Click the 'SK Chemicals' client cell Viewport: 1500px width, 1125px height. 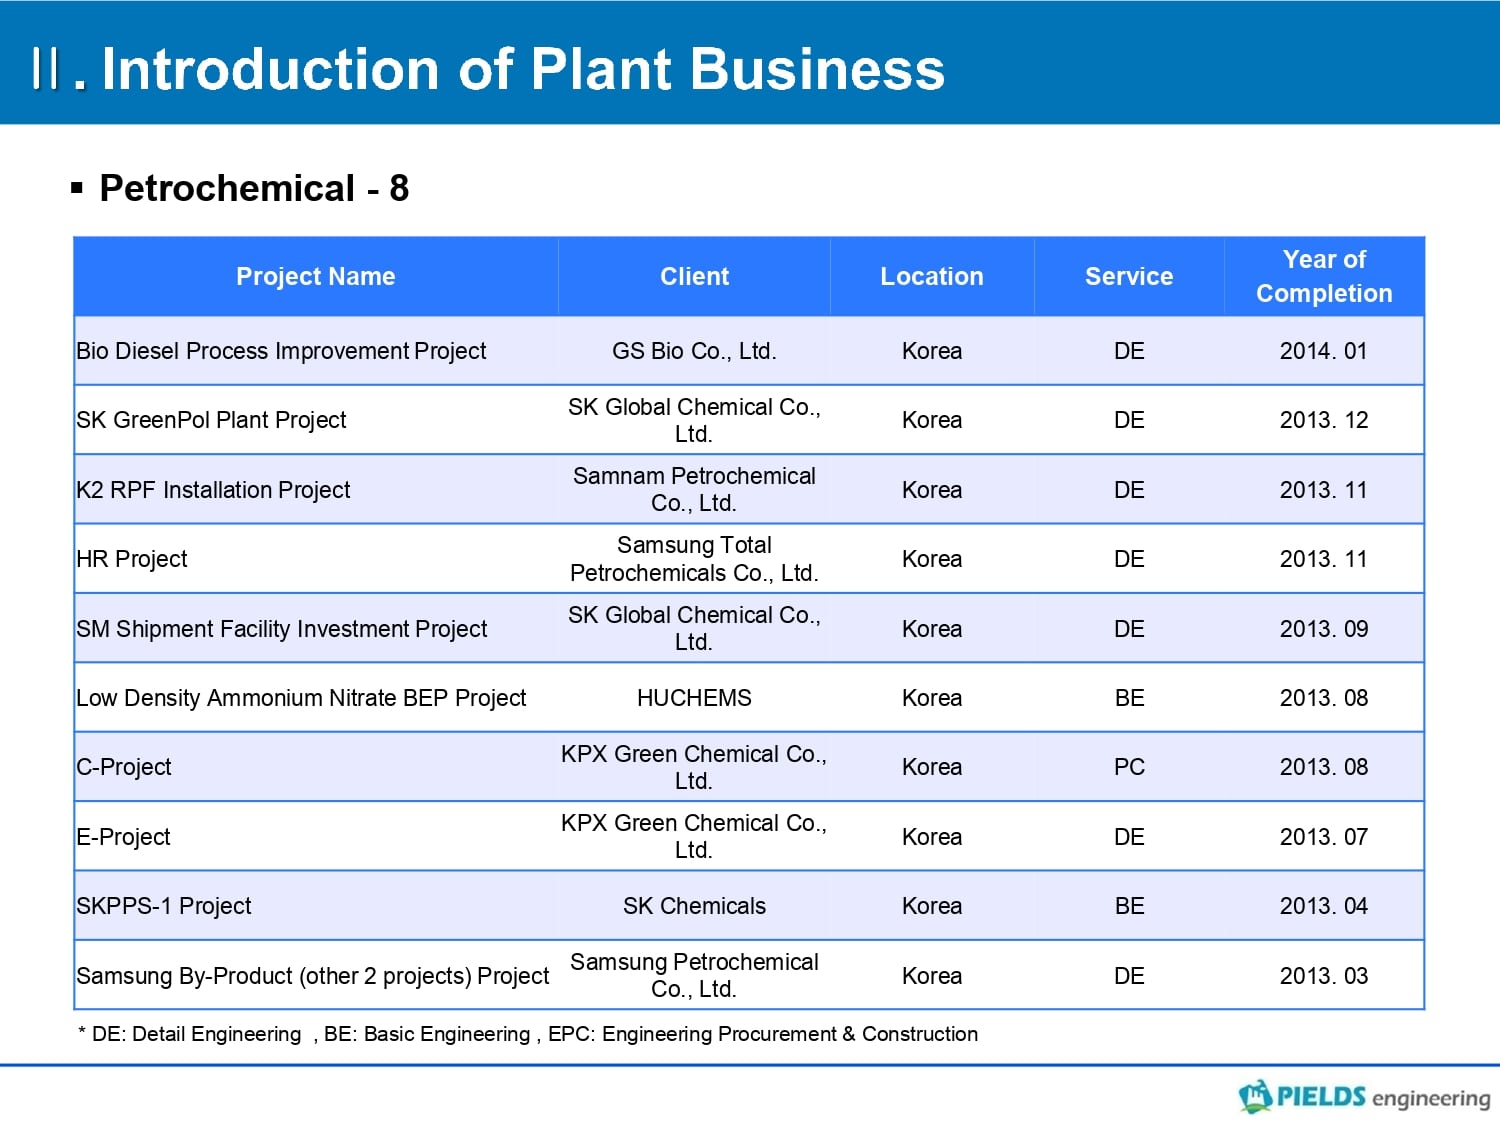click(x=694, y=906)
